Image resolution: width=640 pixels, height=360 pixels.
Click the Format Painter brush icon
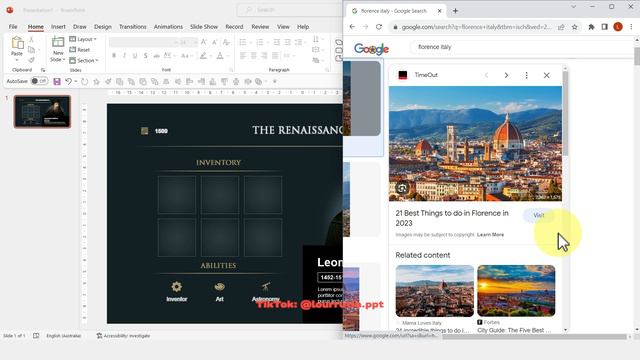(x=31, y=60)
